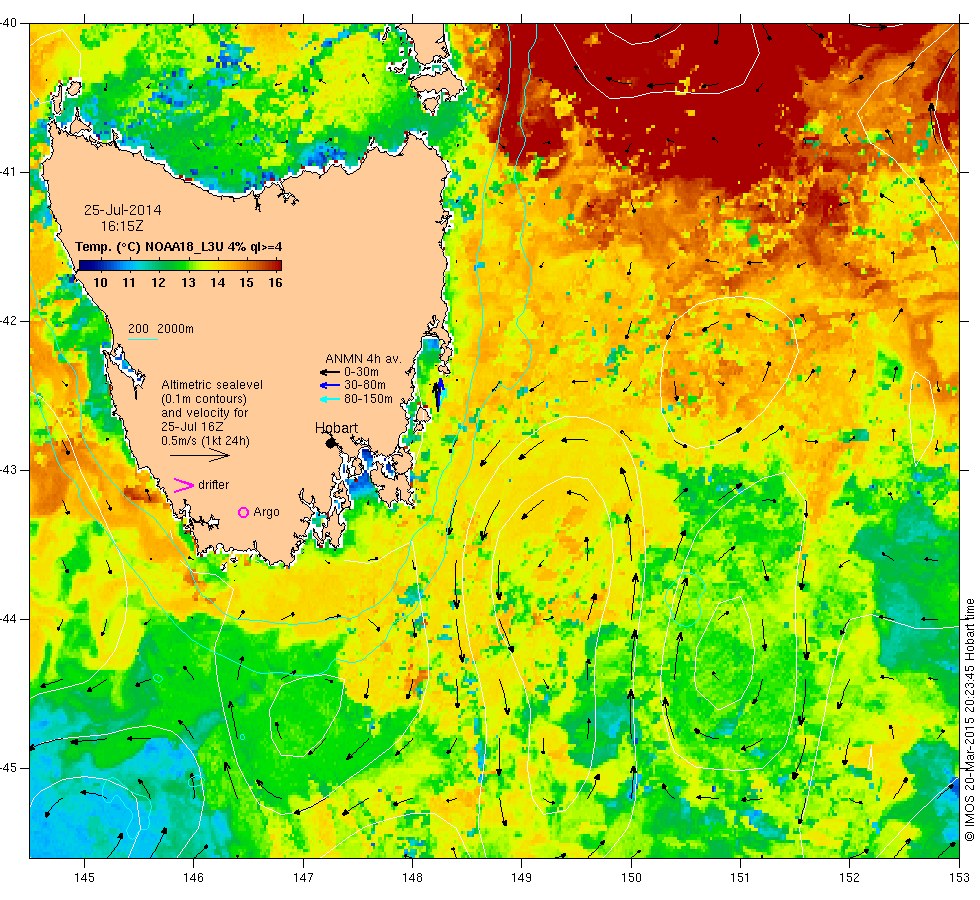980x900 pixels.
Task: Click the magenta Argo circle marker
Action: [x=243, y=512]
